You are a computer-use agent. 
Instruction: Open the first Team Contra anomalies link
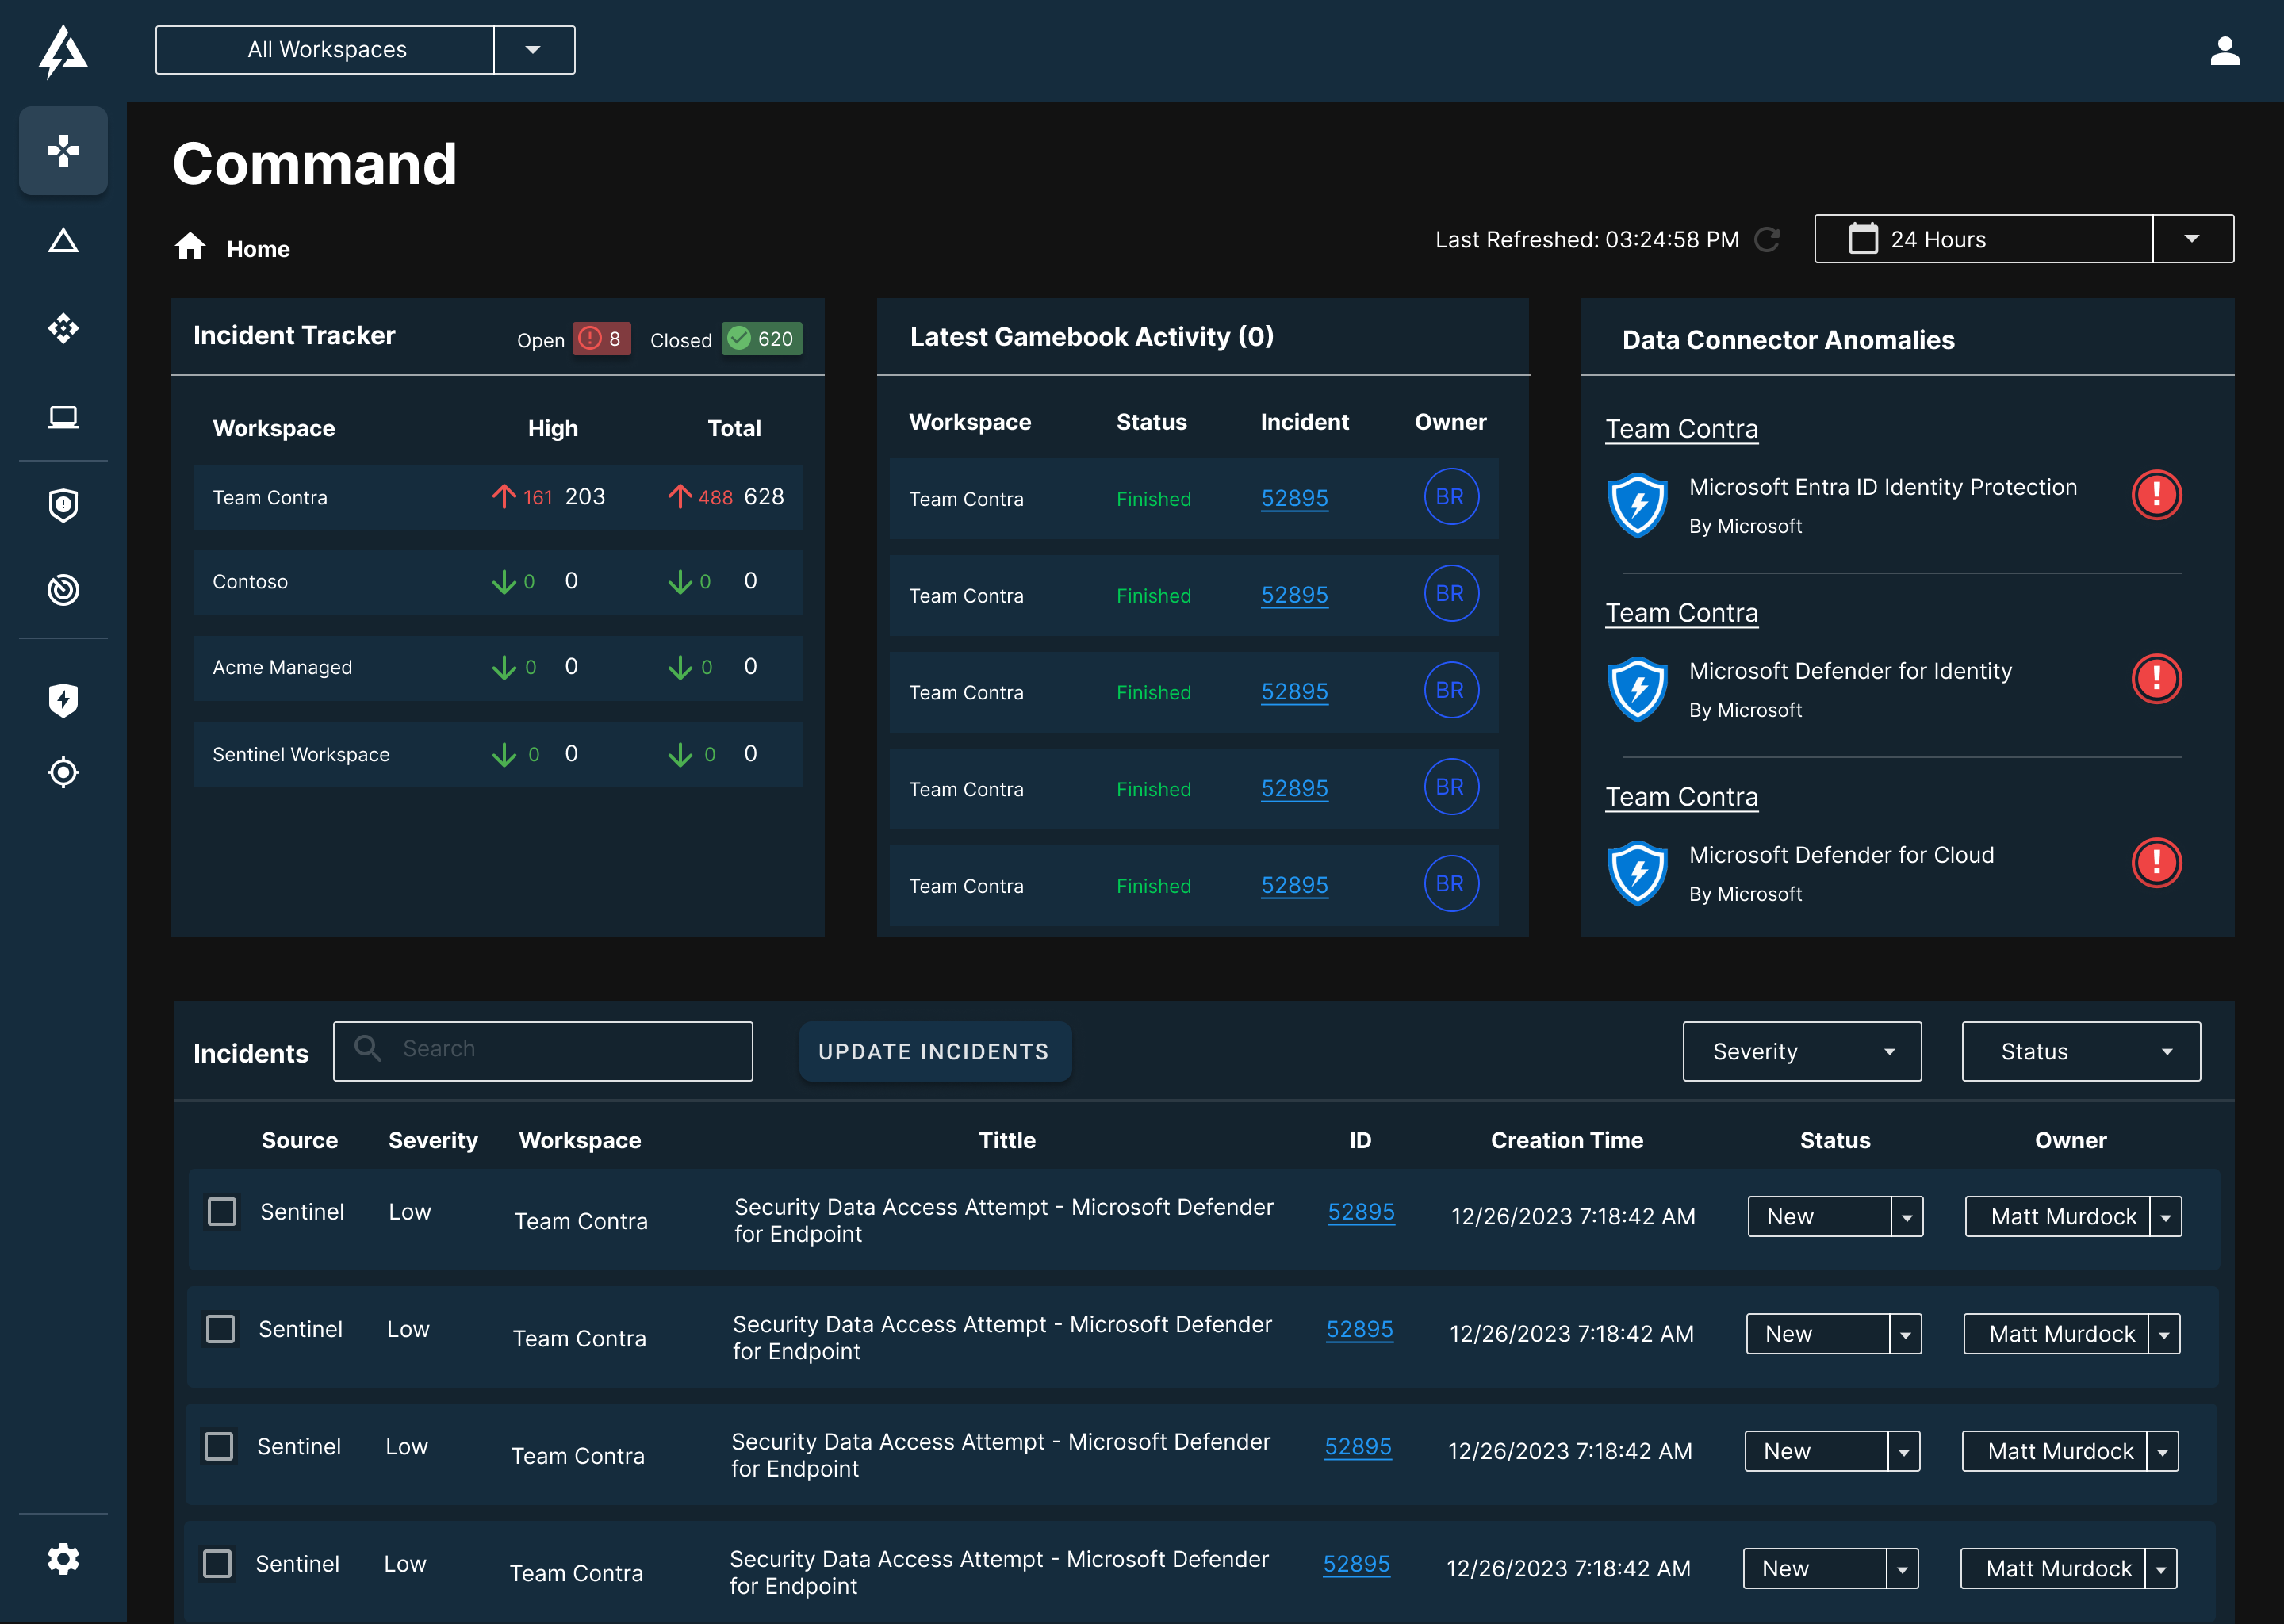click(x=1681, y=429)
